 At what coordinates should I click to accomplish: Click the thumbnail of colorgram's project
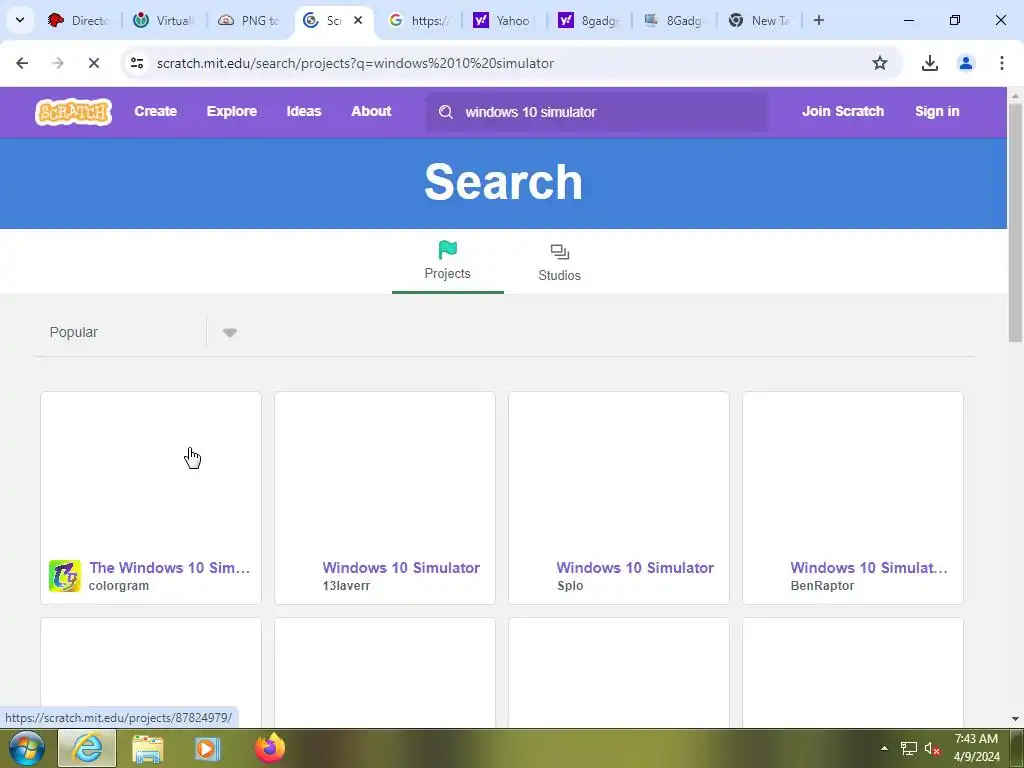[151, 473]
